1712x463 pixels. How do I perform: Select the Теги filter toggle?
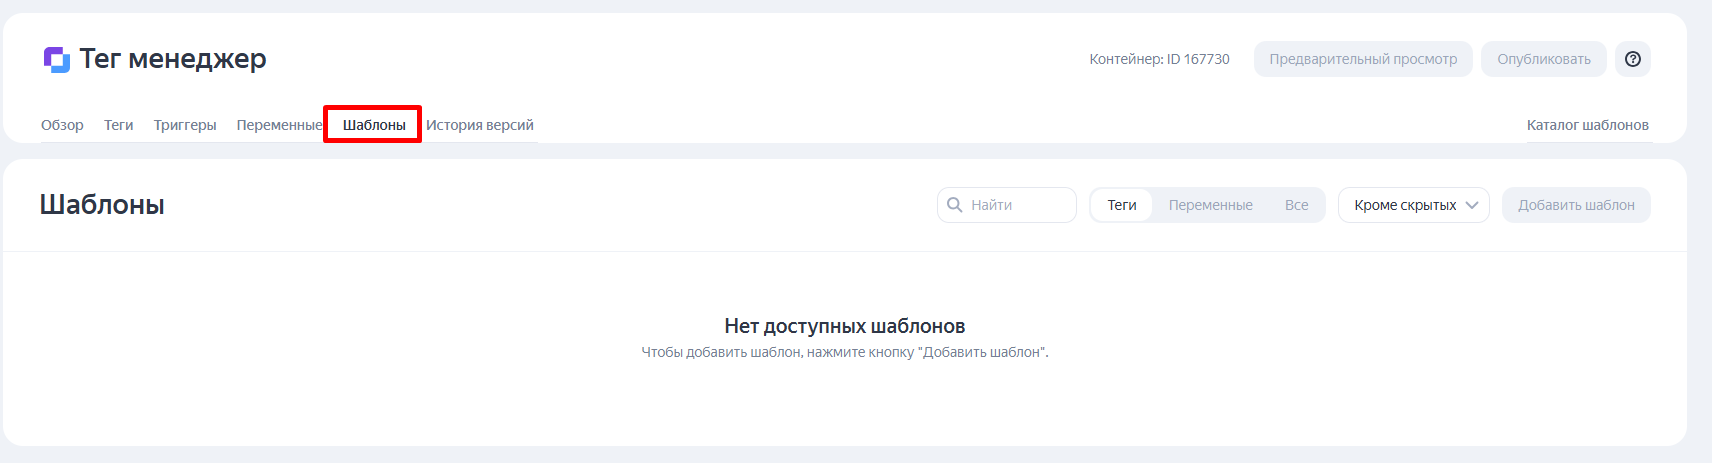pyautogui.click(x=1122, y=205)
